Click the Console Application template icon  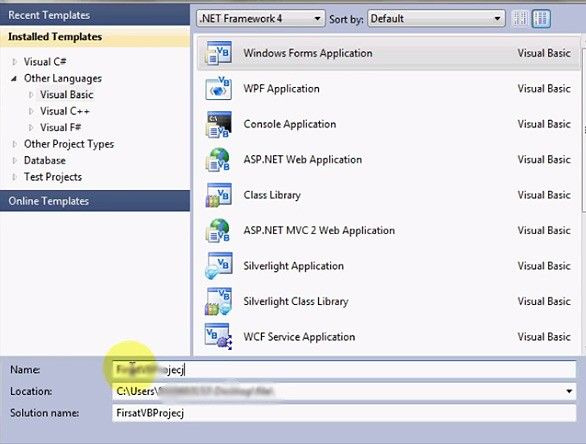click(218, 124)
